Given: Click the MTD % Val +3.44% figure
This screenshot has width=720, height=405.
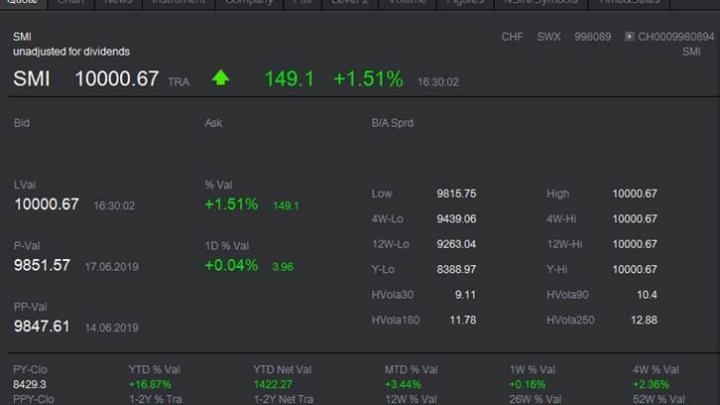Looking at the screenshot, I should pos(403,384).
